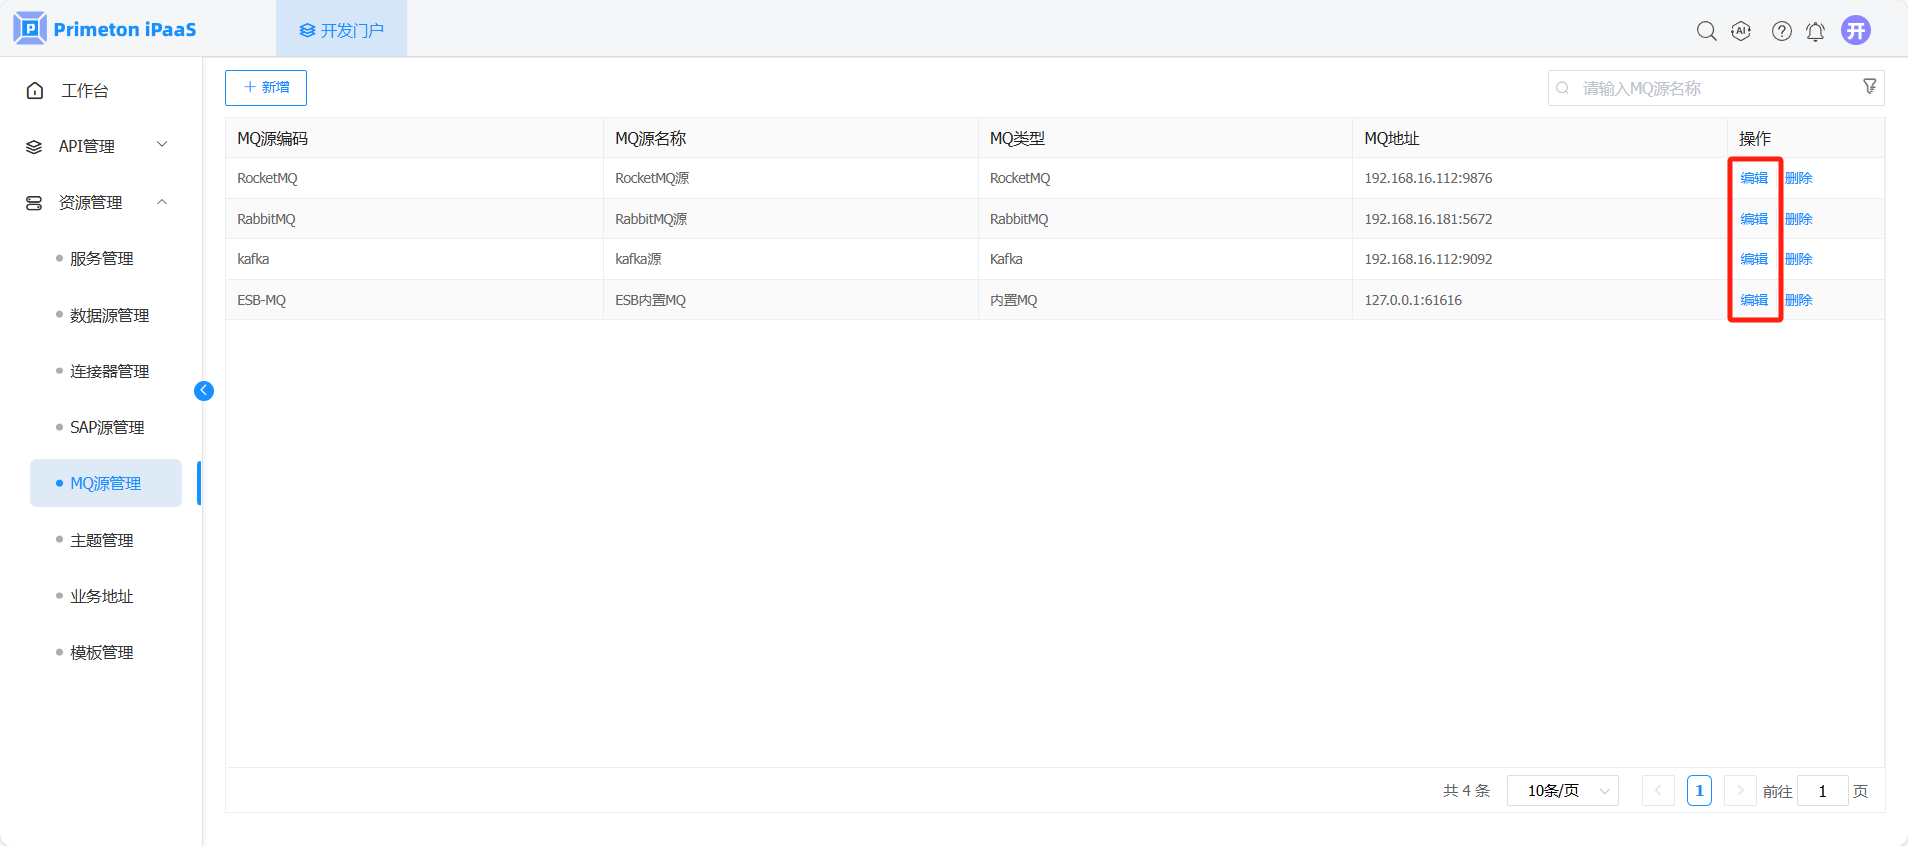The image size is (1908, 846).
Task: Click page number 1 in pagination
Action: tap(1699, 791)
